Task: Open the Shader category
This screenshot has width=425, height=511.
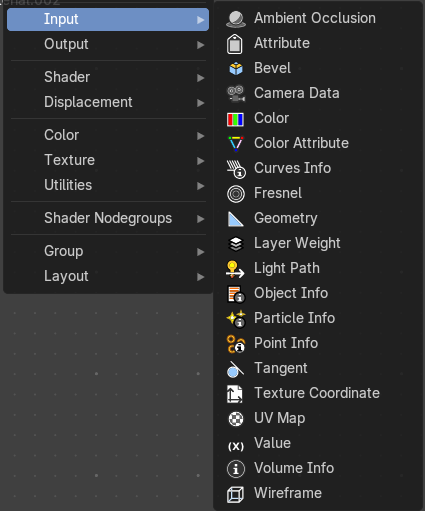Action: click(108, 77)
